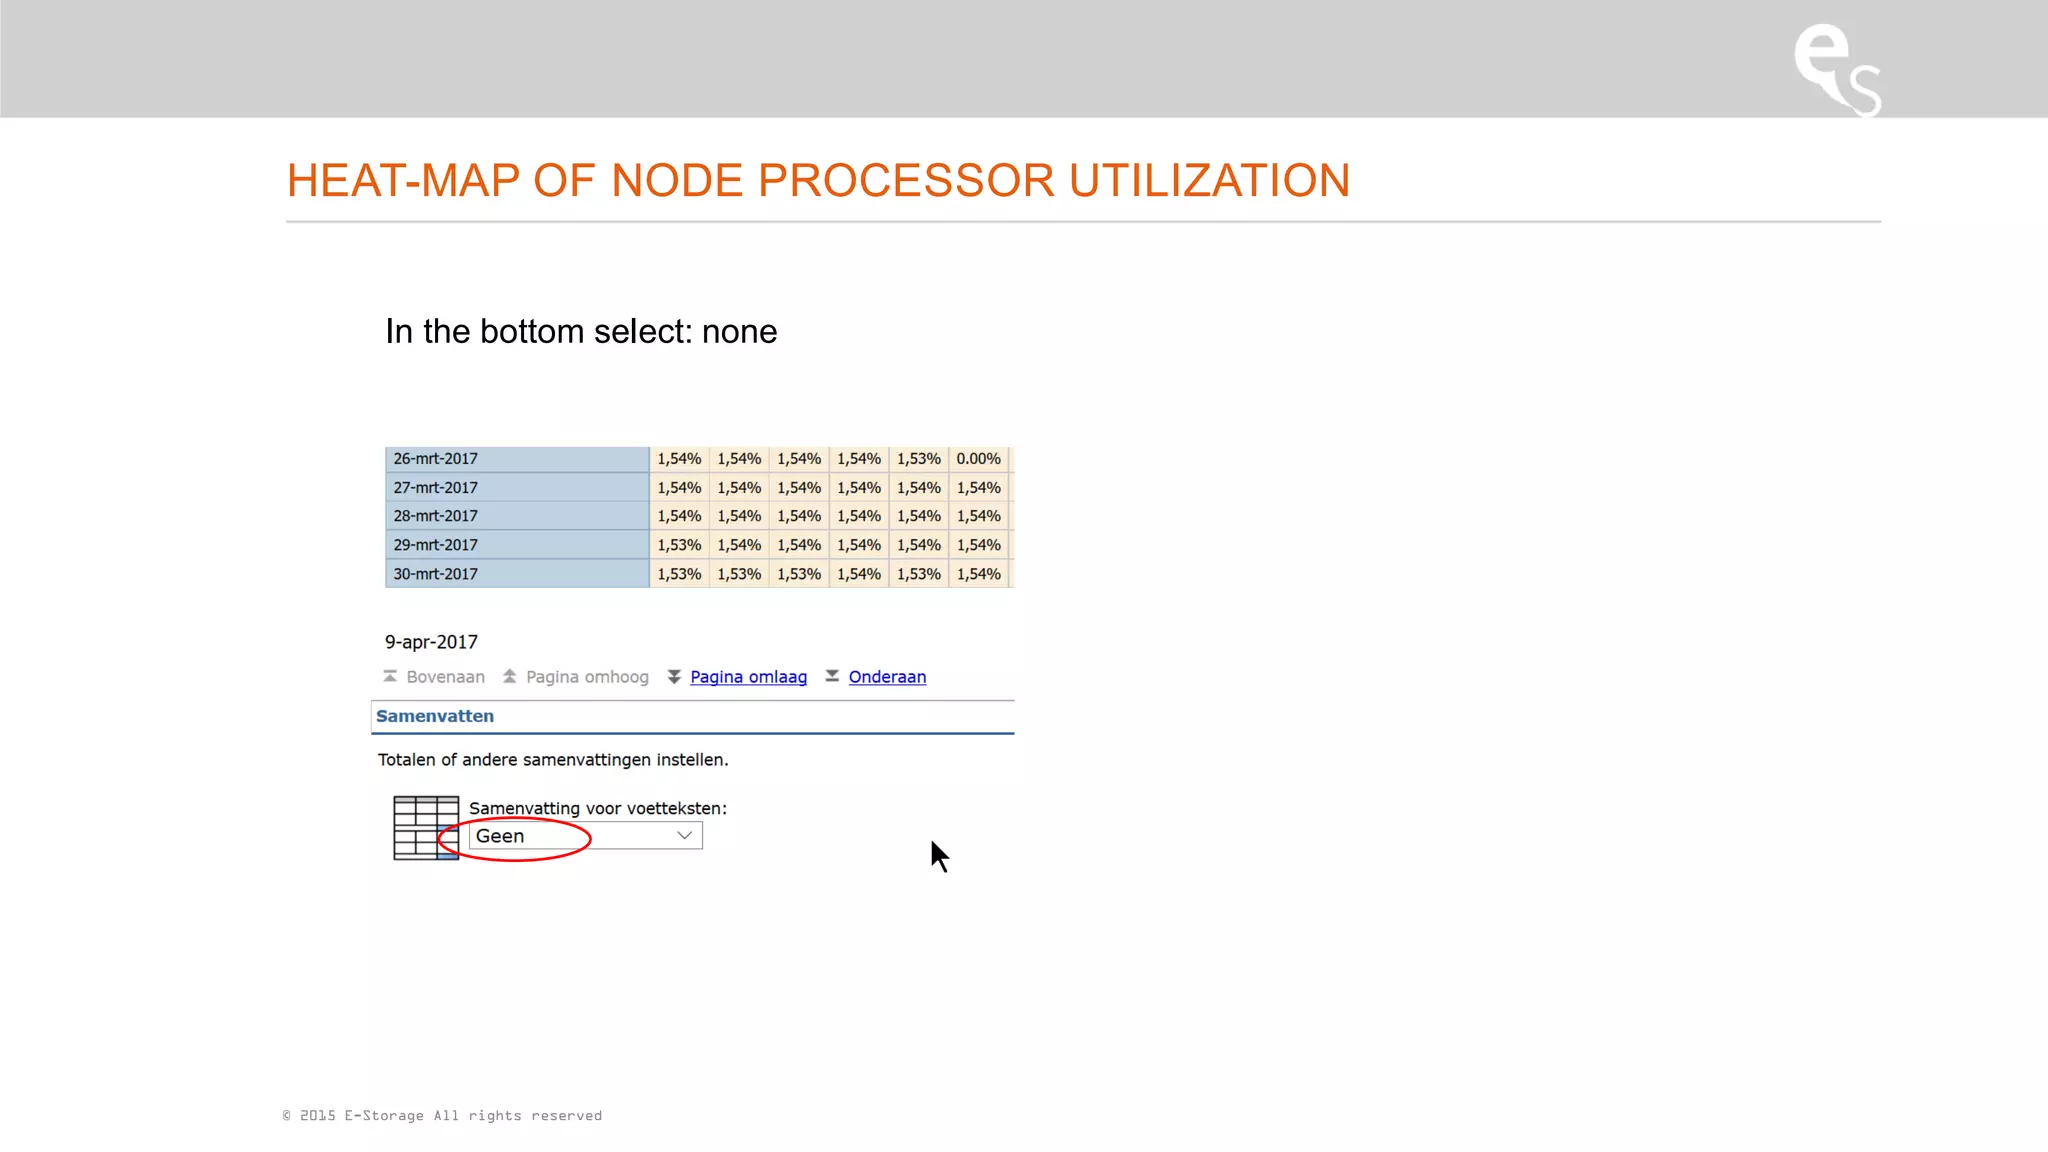
Task: Follow the Onderaan text link
Action: (x=887, y=677)
